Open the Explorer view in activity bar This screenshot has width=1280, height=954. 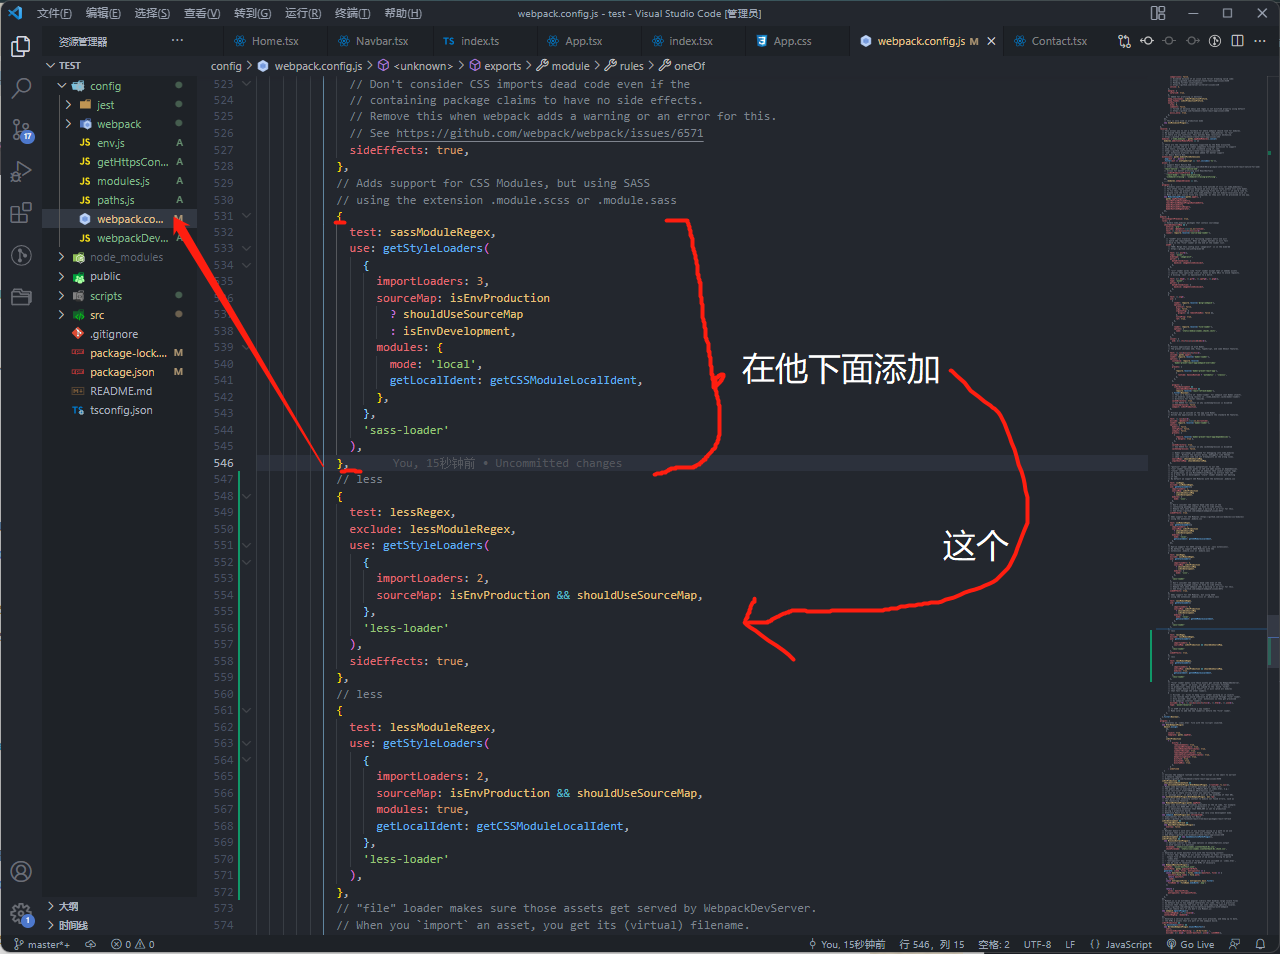pos(21,46)
